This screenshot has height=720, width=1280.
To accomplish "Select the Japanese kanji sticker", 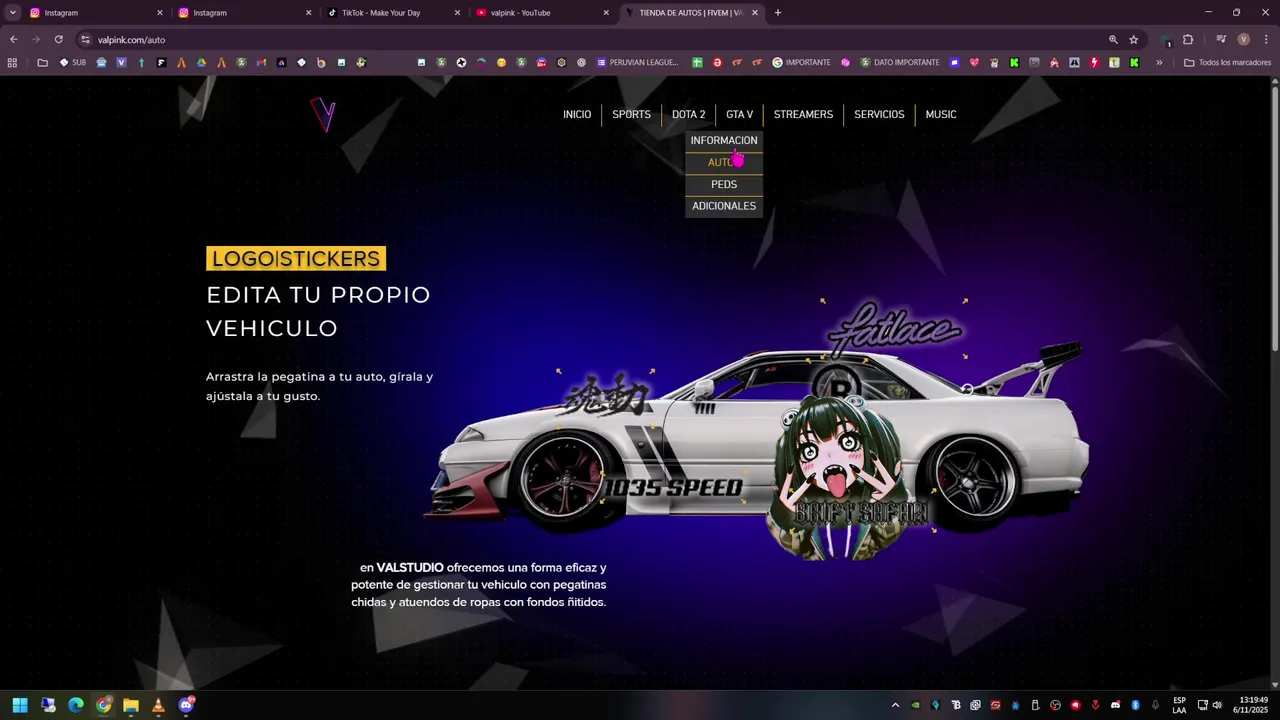I will pyautogui.click(x=606, y=396).
